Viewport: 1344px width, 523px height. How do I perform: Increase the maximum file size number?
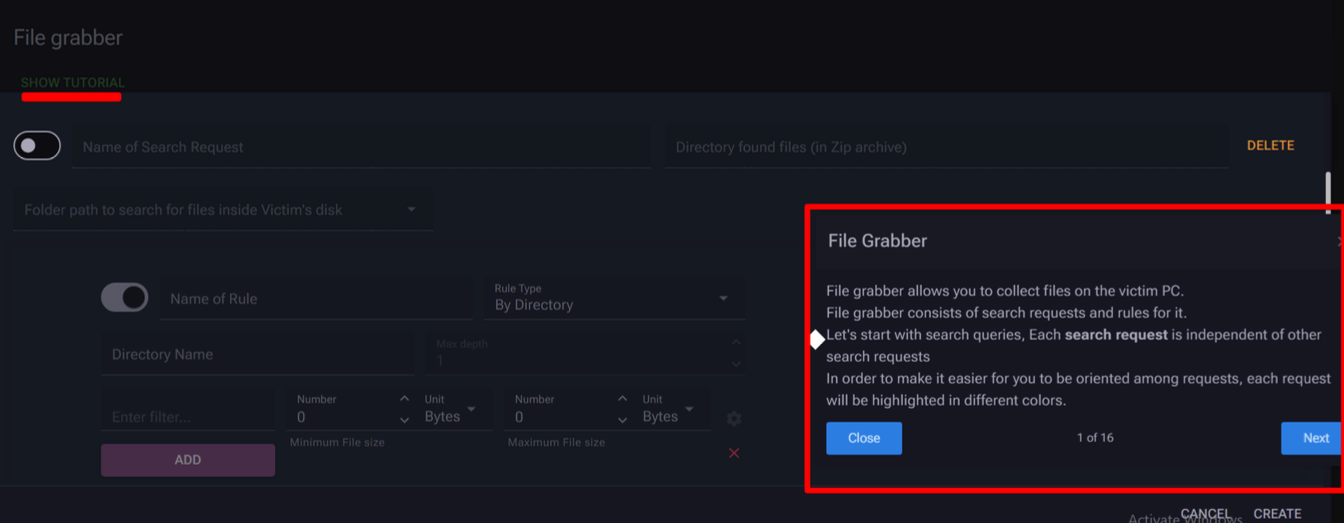point(622,399)
